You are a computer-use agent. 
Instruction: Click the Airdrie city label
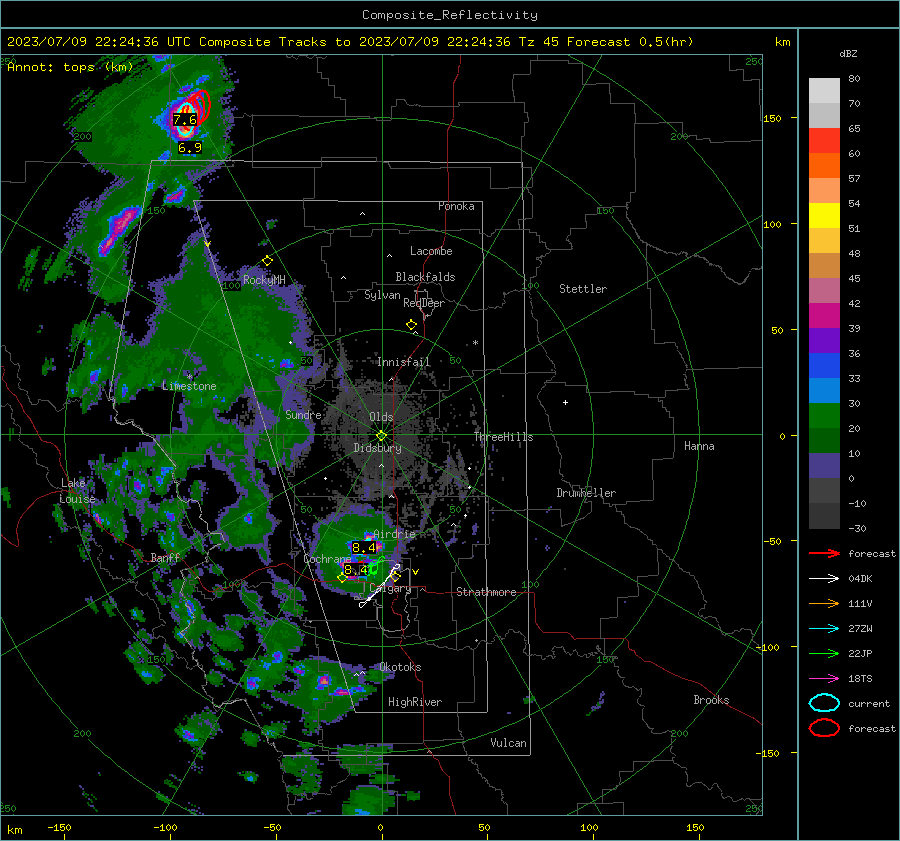394,533
